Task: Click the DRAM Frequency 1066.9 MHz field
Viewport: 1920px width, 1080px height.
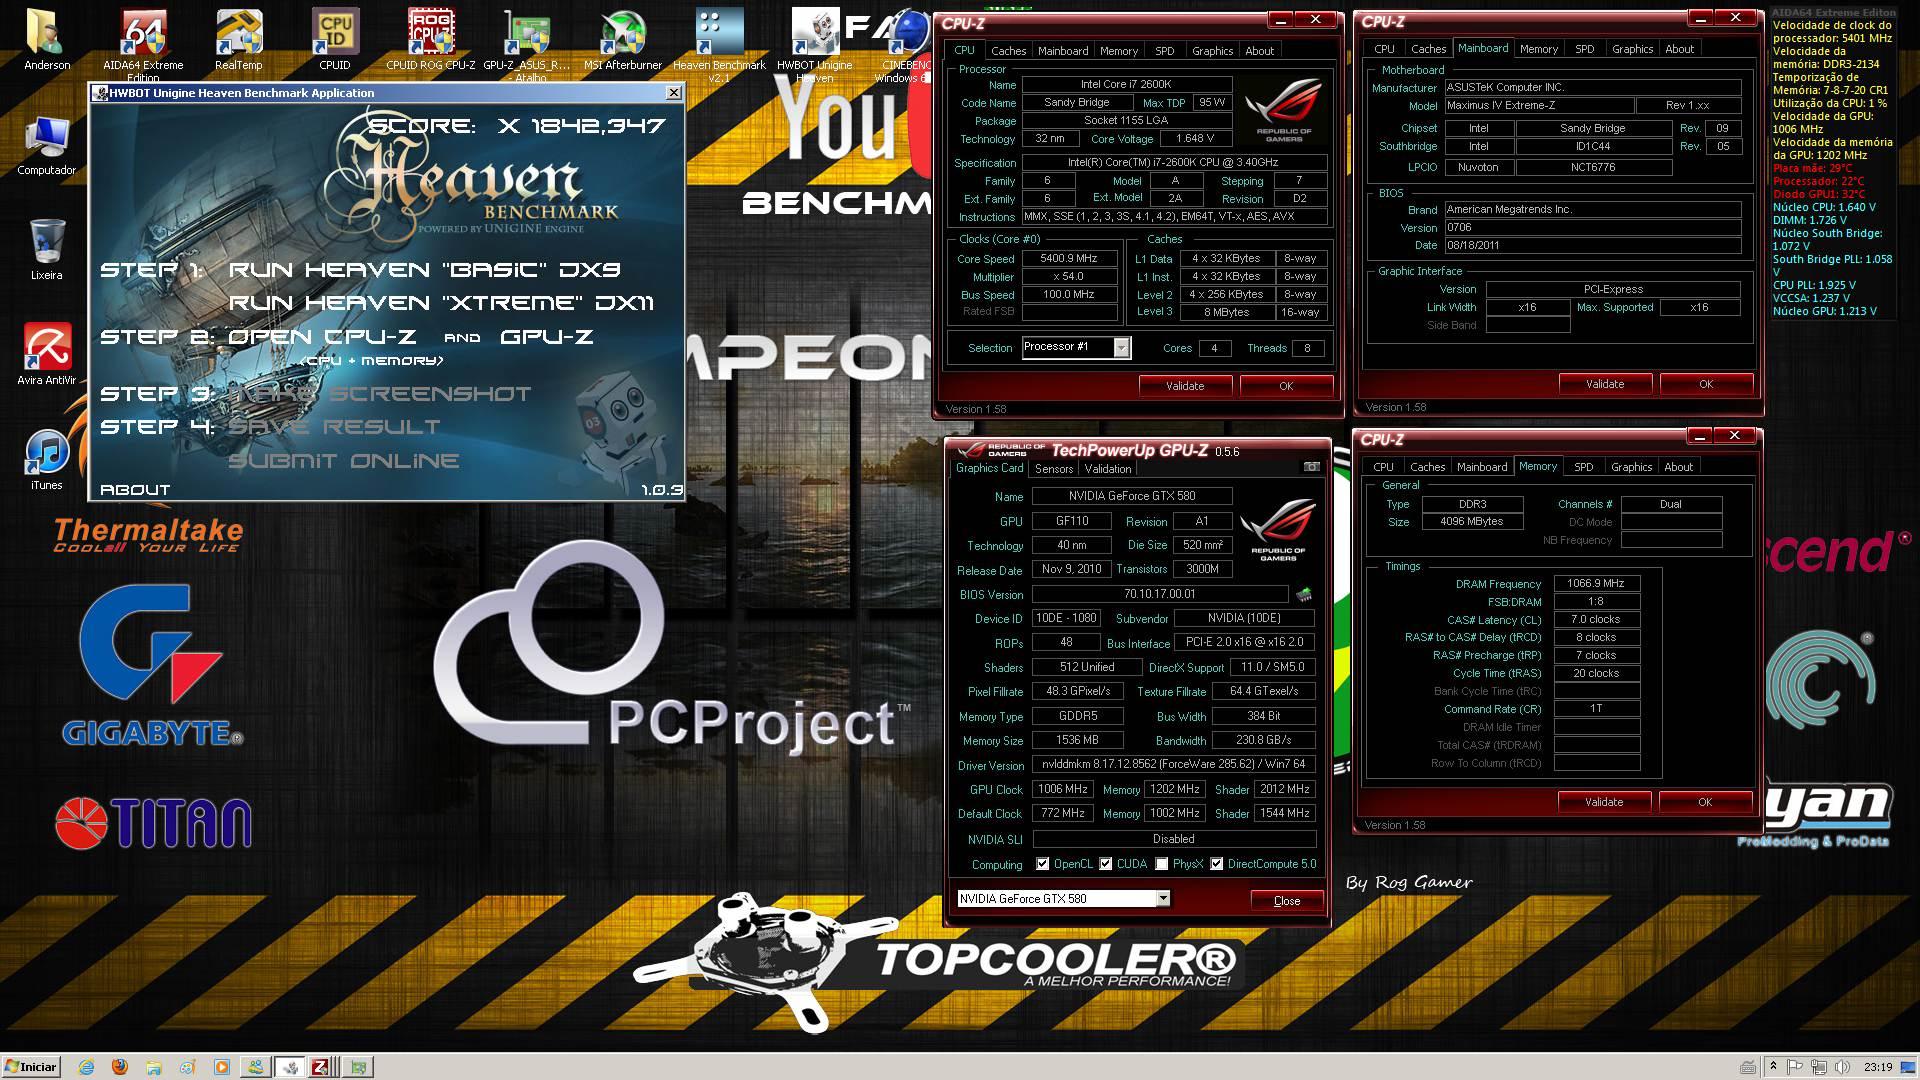Action: [1596, 584]
